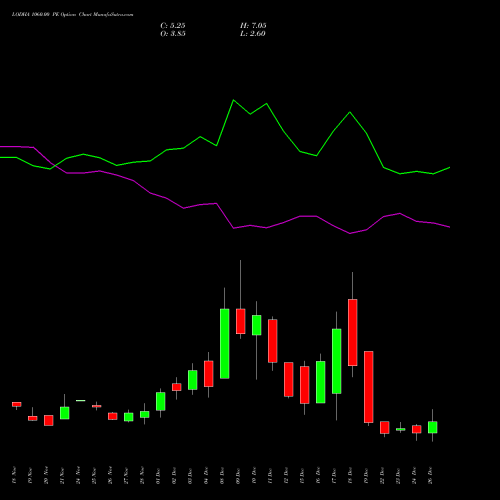
Task: Select the green candle for 10 Dec
Action: point(257,325)
